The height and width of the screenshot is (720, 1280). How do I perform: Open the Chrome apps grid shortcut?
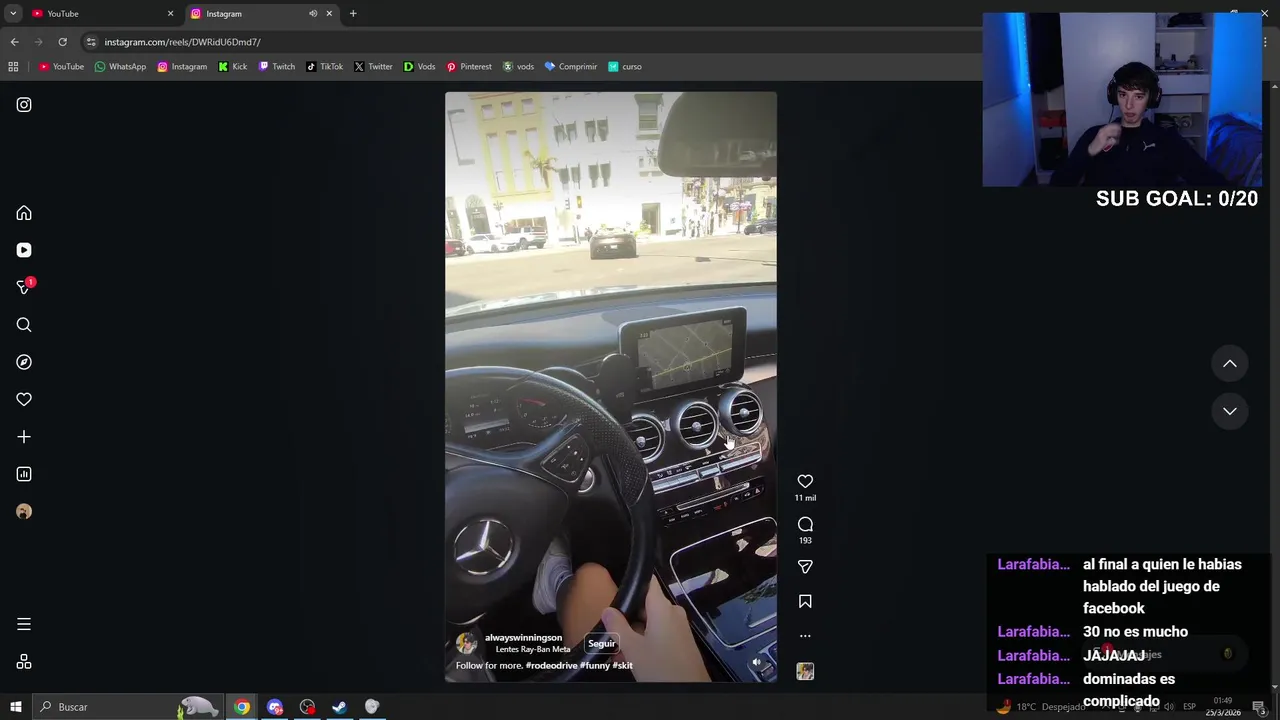click(13, 67)
